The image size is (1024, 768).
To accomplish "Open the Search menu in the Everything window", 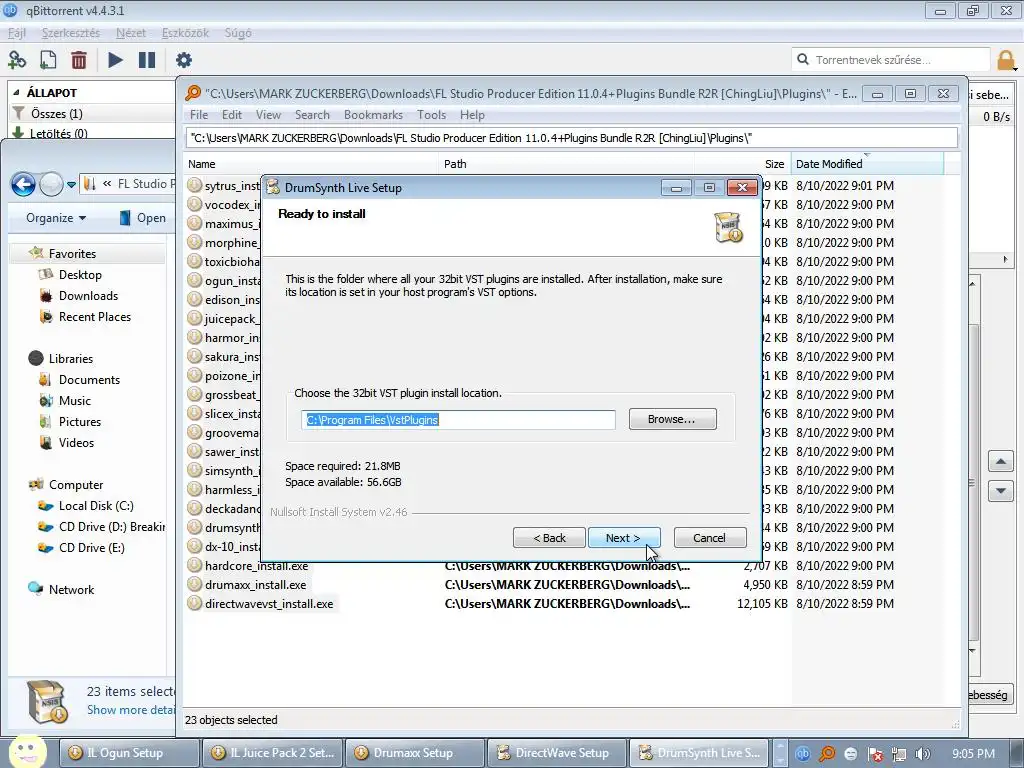I will point(312,115).
